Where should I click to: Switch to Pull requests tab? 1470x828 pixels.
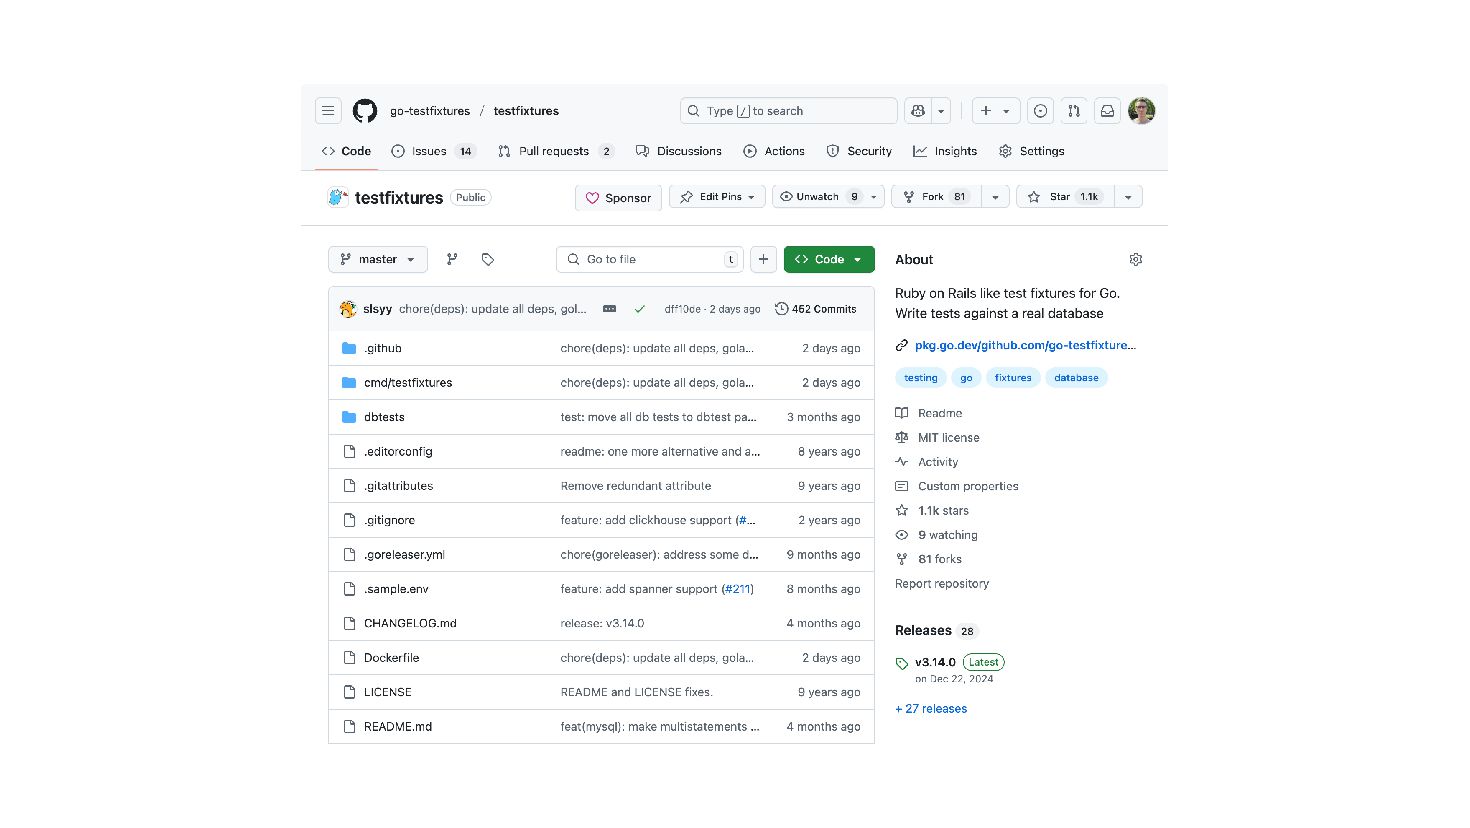(556, 151)
